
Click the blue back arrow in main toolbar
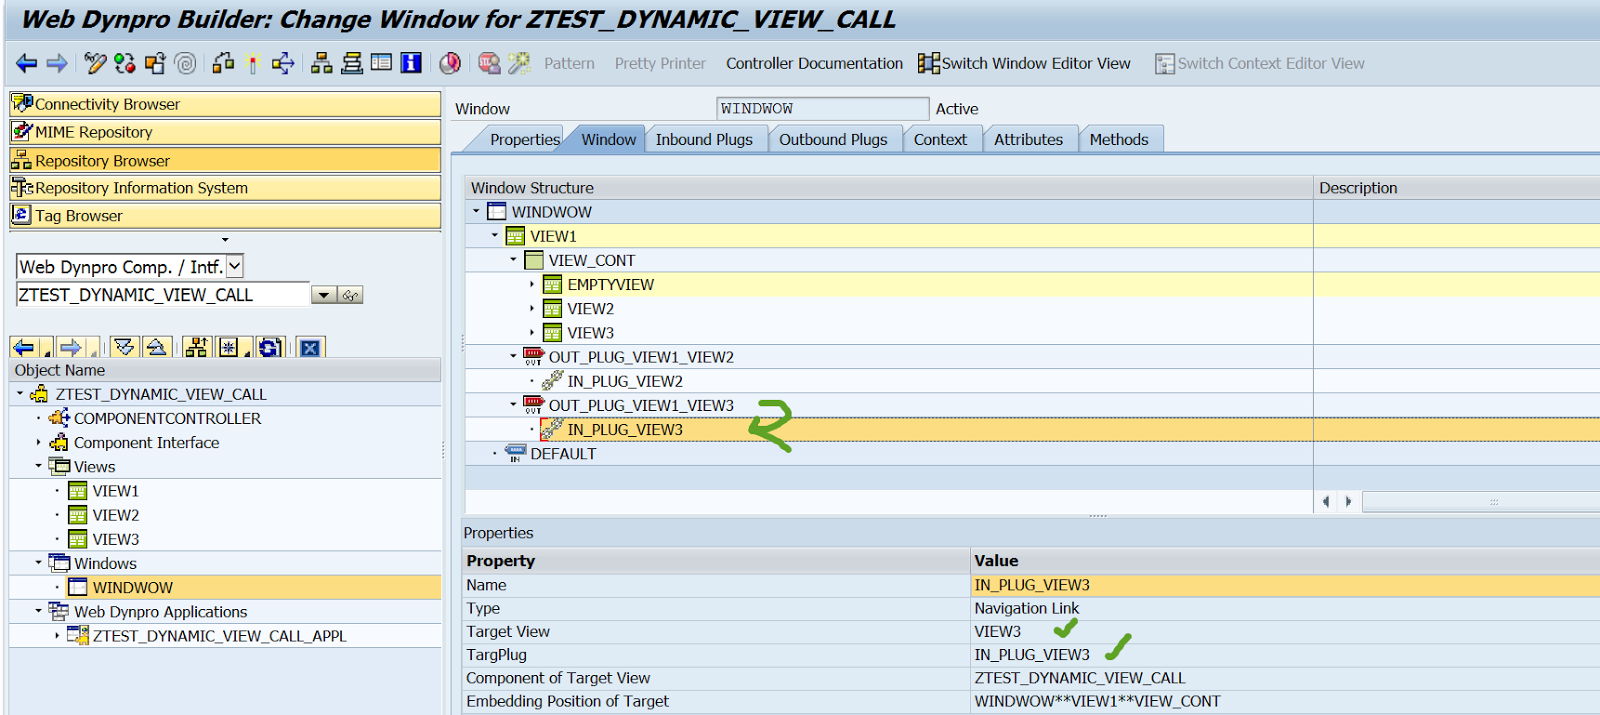click(x=27, y=64)
